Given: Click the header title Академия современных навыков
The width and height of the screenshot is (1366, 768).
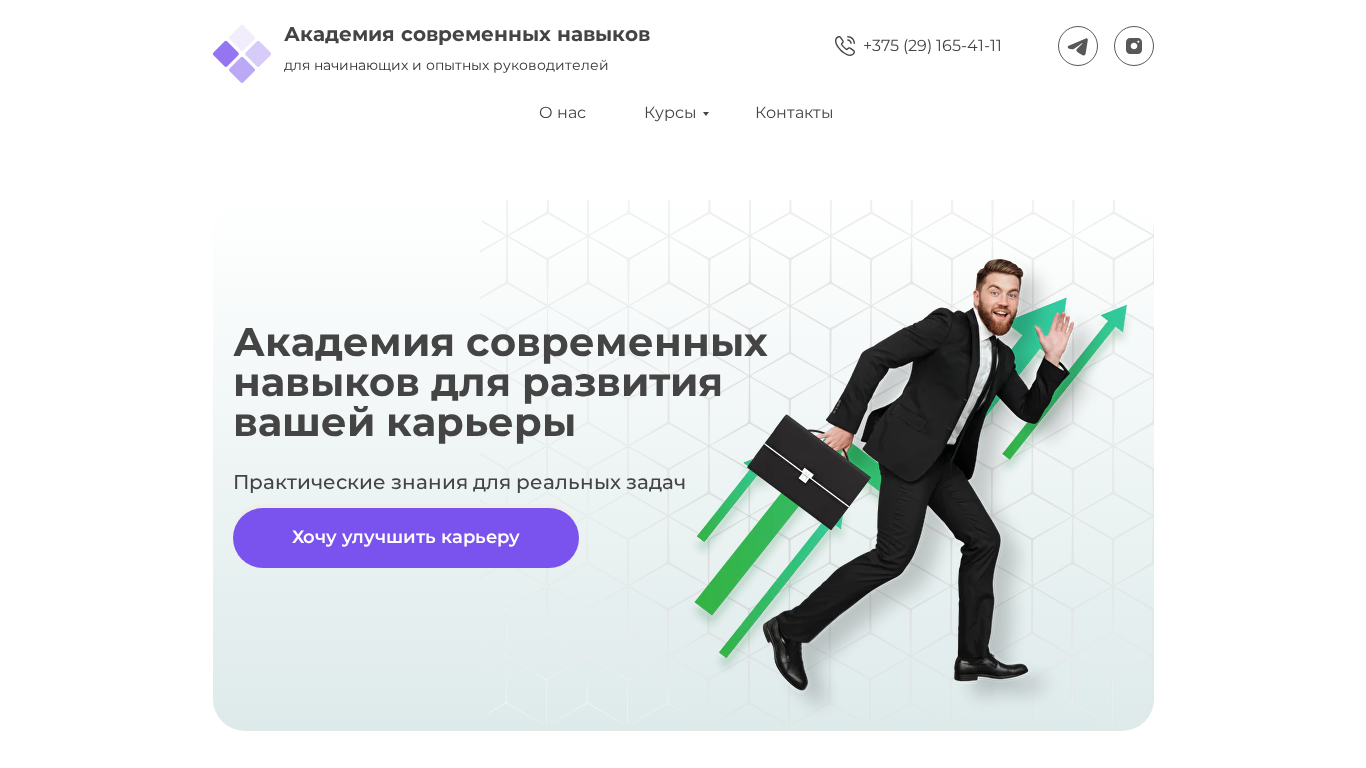Looking at the screenshot, I should coord(467,35).
